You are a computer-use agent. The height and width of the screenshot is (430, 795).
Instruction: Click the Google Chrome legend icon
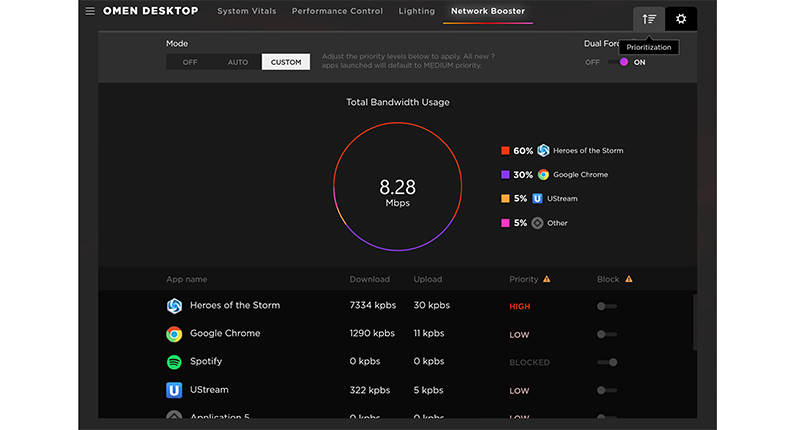[543, 174]
